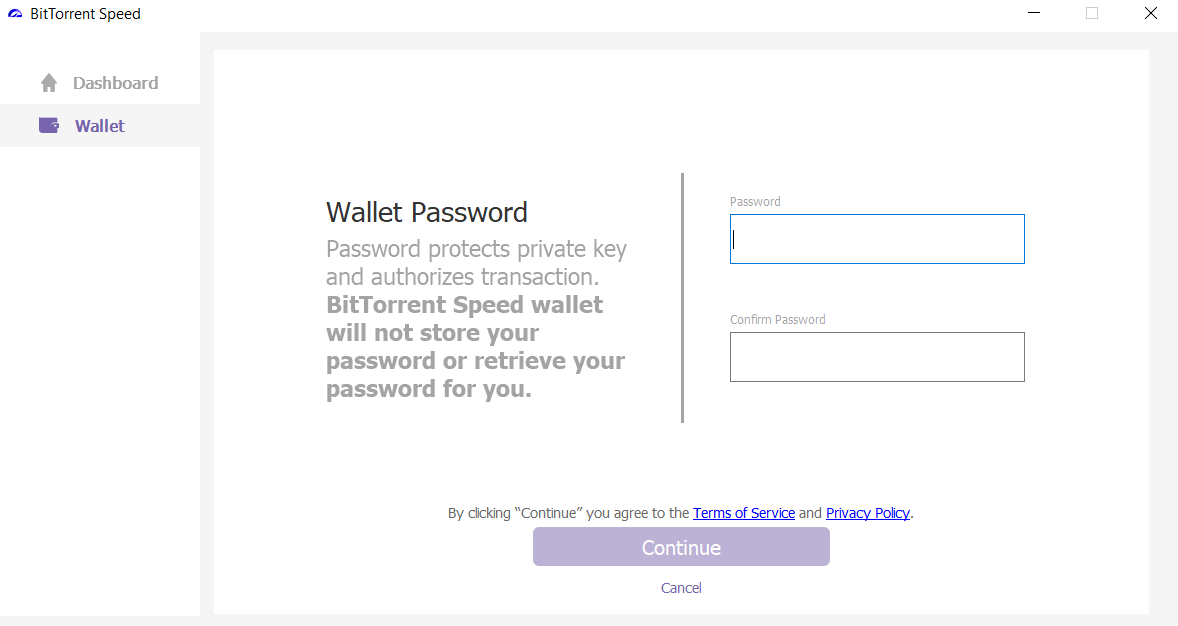Select the Wallet sidebar label
The width and height of the screenshot is (1178, 626).
tap(100, 126)
